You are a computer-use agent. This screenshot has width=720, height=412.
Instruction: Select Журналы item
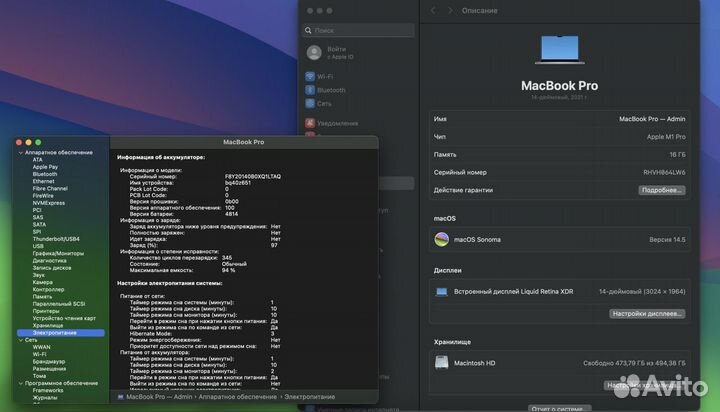pyautogui.click(x=45, y=398)
